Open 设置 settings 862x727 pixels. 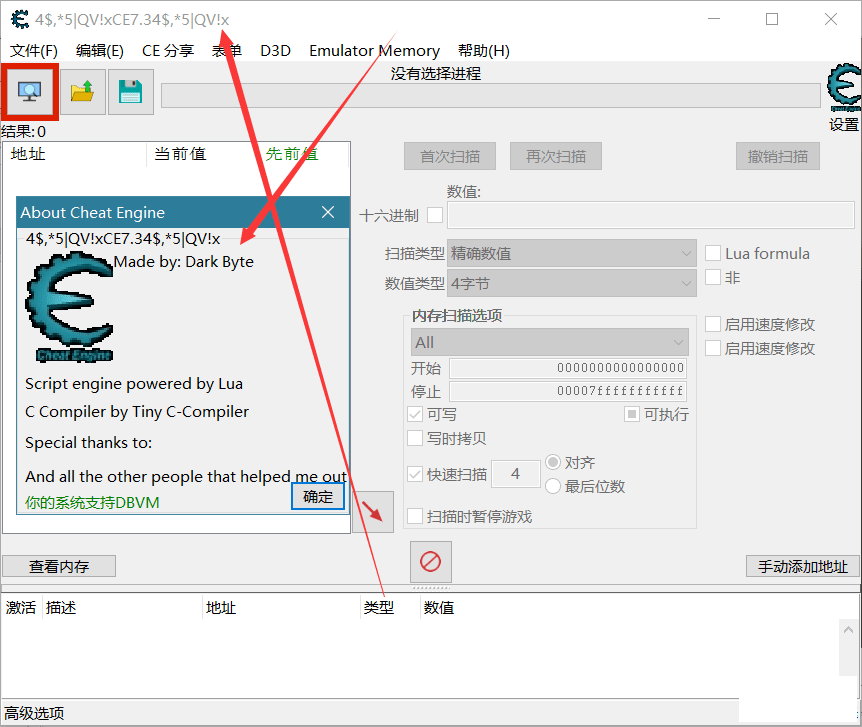coord(844,125)
